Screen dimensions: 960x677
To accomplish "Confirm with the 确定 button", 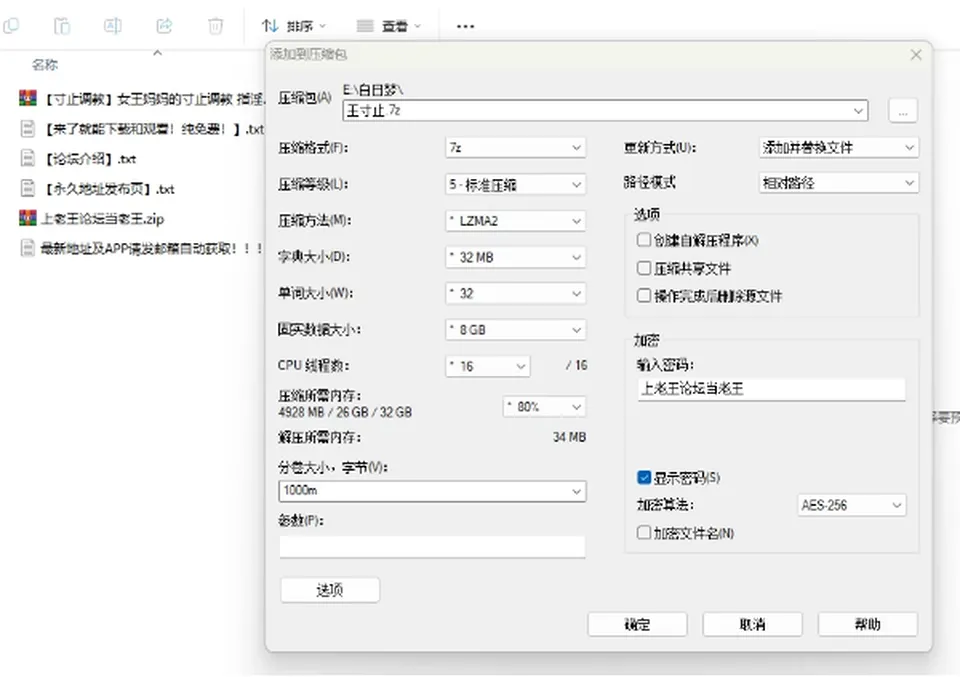I will tap(637, 624).
